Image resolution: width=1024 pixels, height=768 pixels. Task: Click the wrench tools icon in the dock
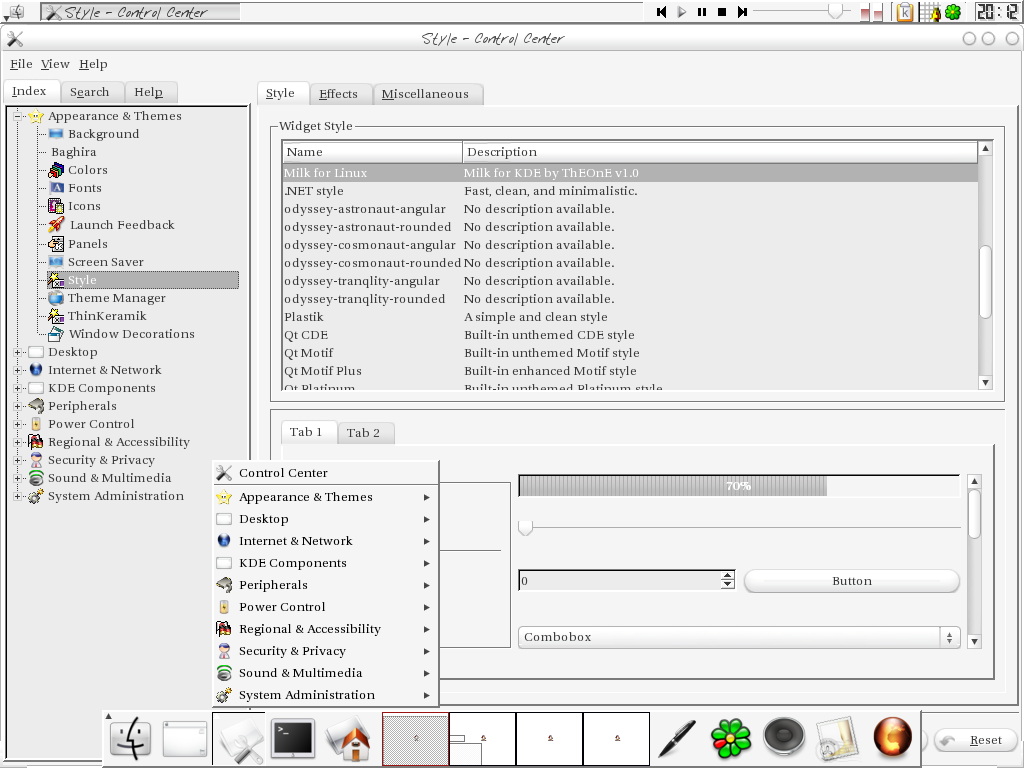(x=240, y=739)
